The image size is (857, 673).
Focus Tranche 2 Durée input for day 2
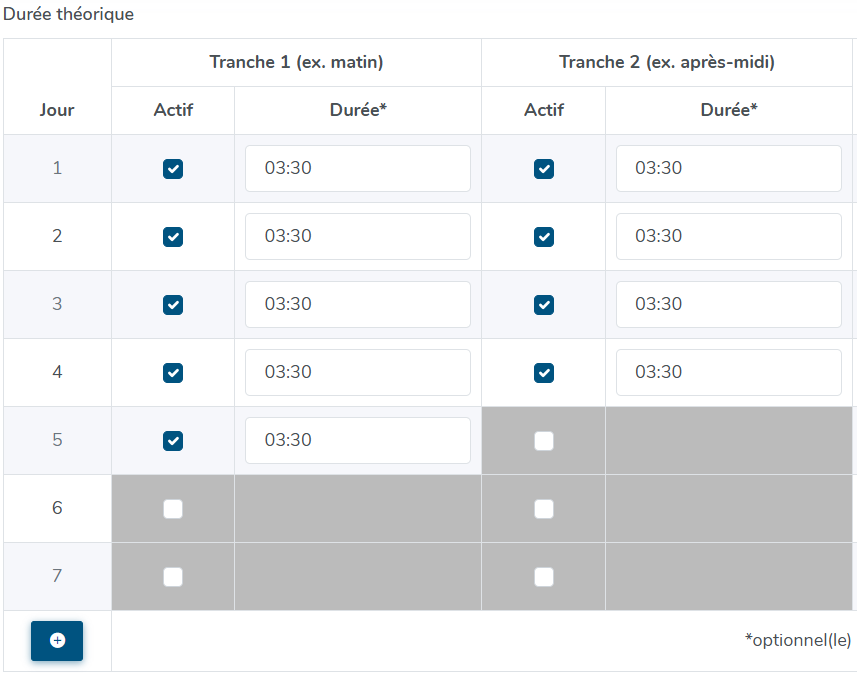[x=729, y=236]
